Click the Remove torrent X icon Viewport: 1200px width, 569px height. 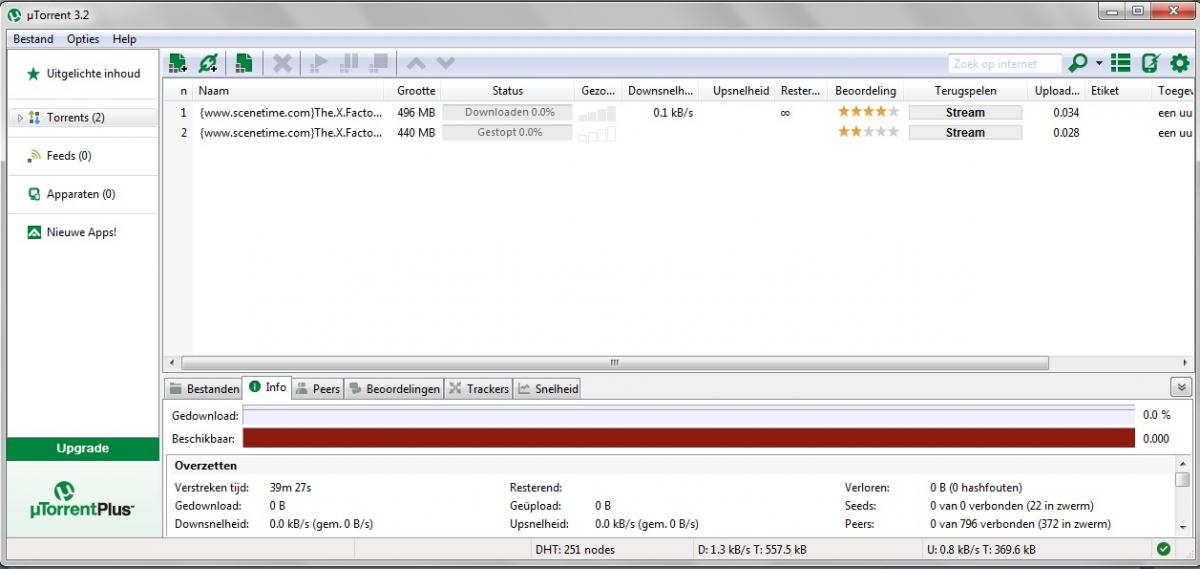283,64
